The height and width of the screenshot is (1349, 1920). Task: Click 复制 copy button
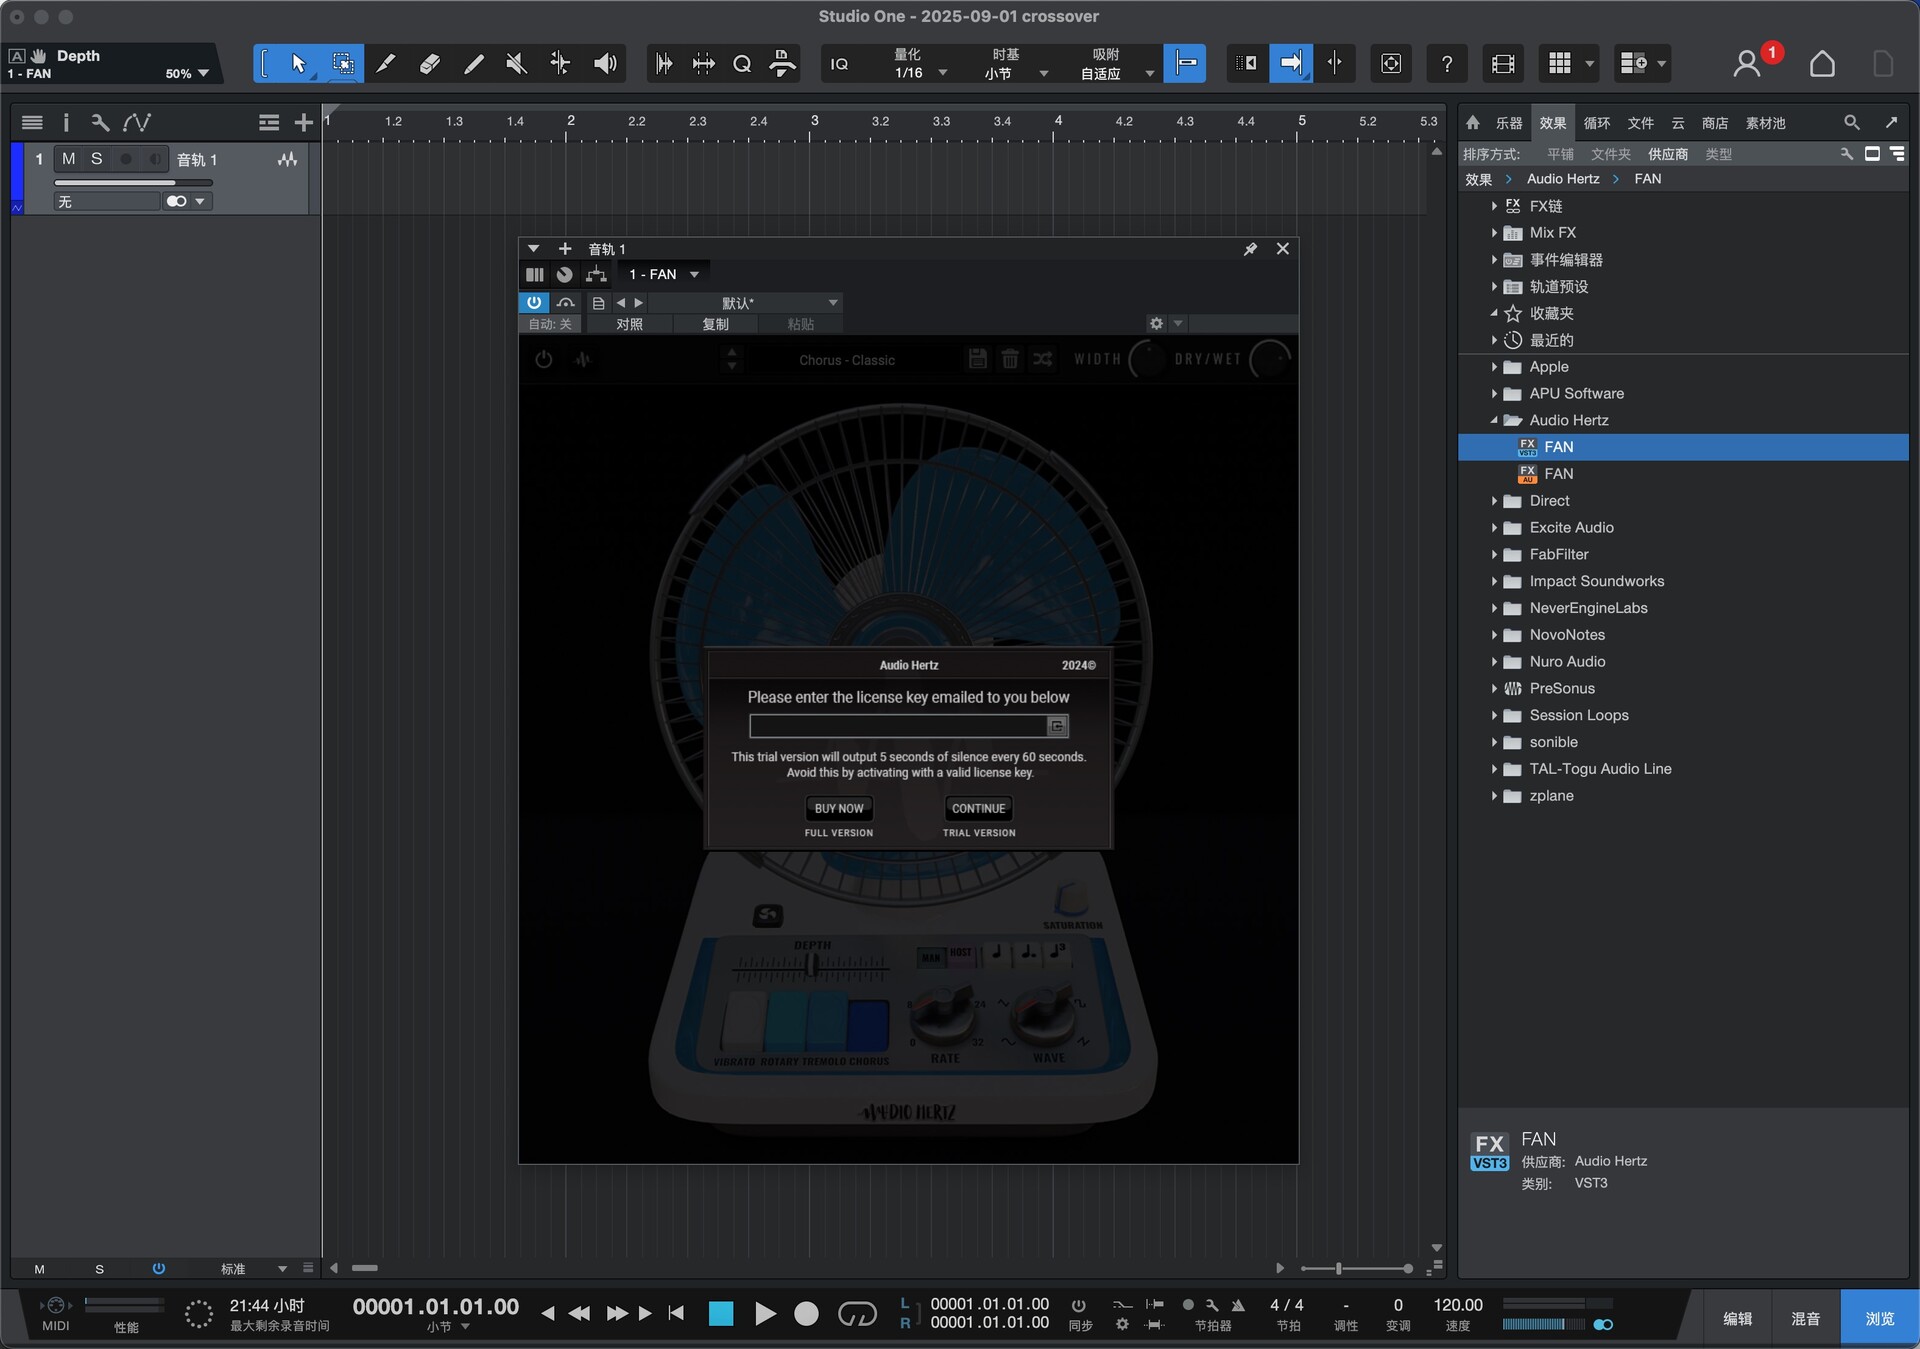pos(715,324)
